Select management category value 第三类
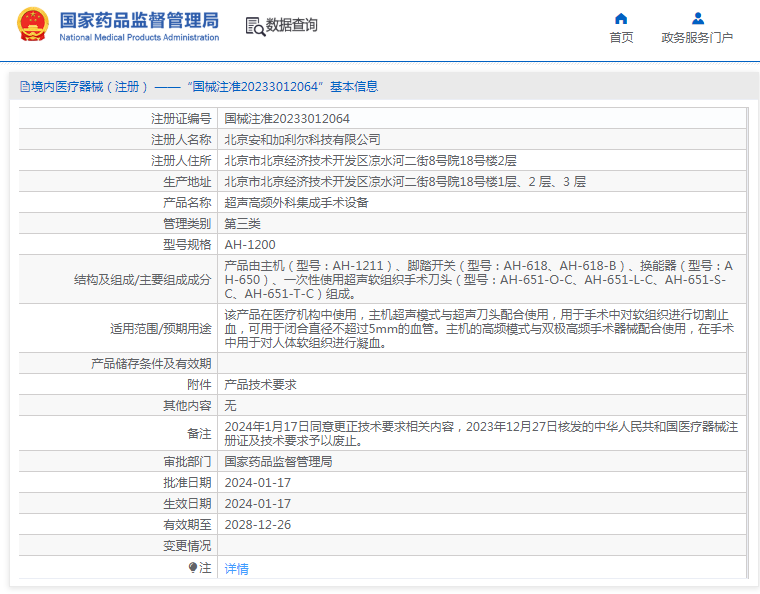Viewport: 760px width, 594px height. pos(242,223)
